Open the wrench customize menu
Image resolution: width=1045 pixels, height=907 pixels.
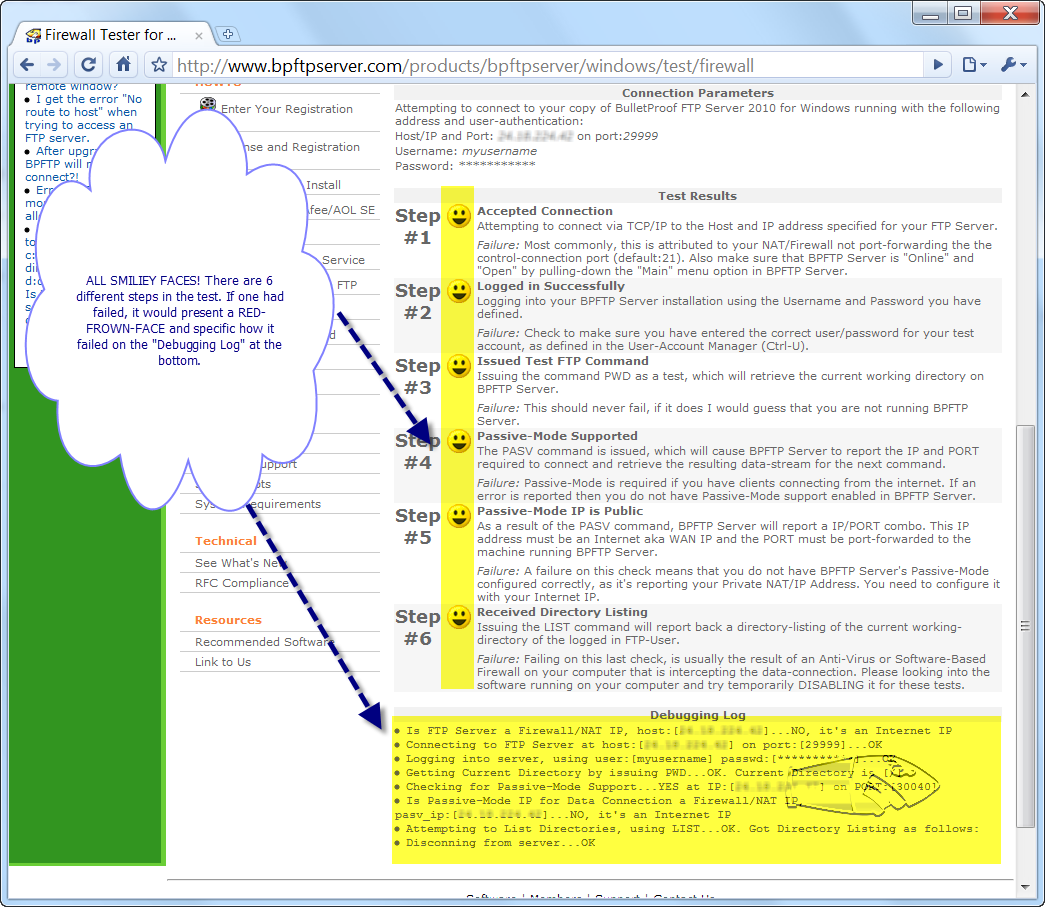tap(1014, 65)
